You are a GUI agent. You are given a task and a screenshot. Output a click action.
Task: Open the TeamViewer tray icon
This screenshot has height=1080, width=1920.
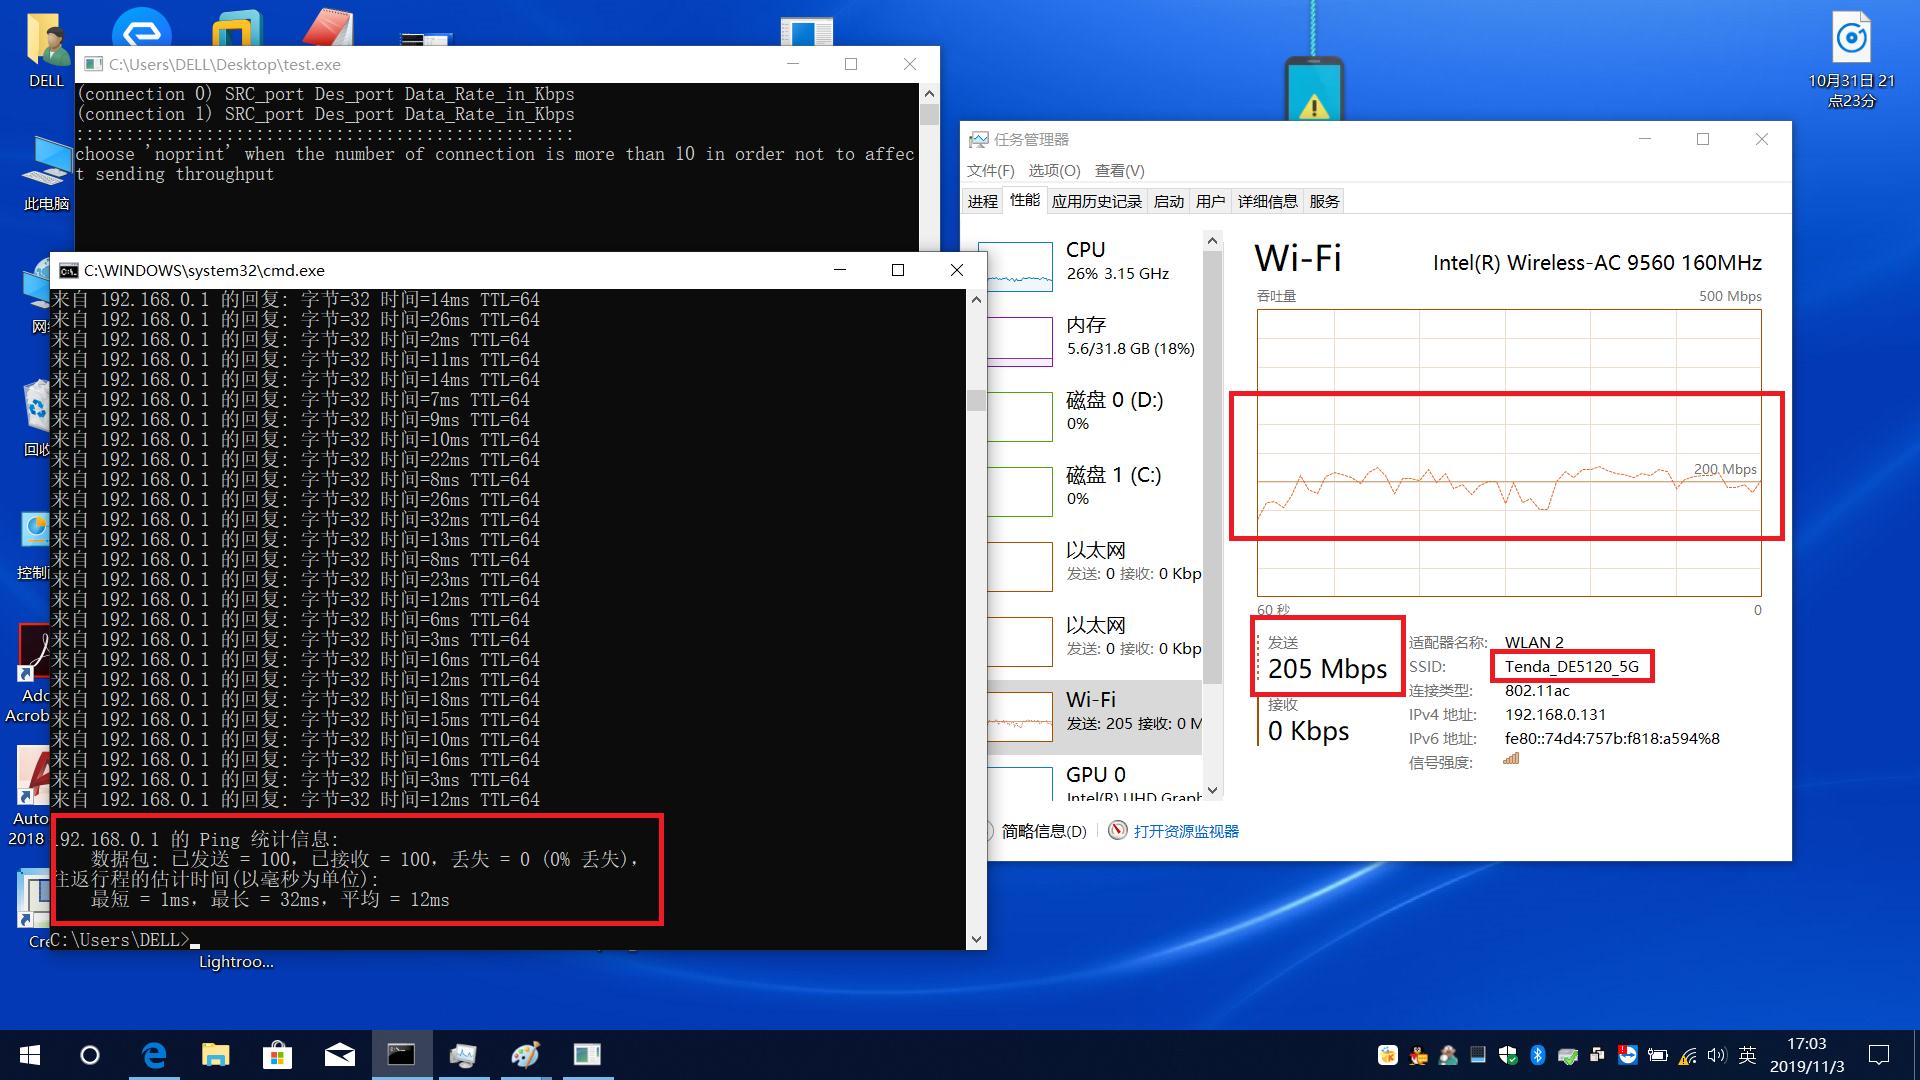[x=1627, y=1055]
